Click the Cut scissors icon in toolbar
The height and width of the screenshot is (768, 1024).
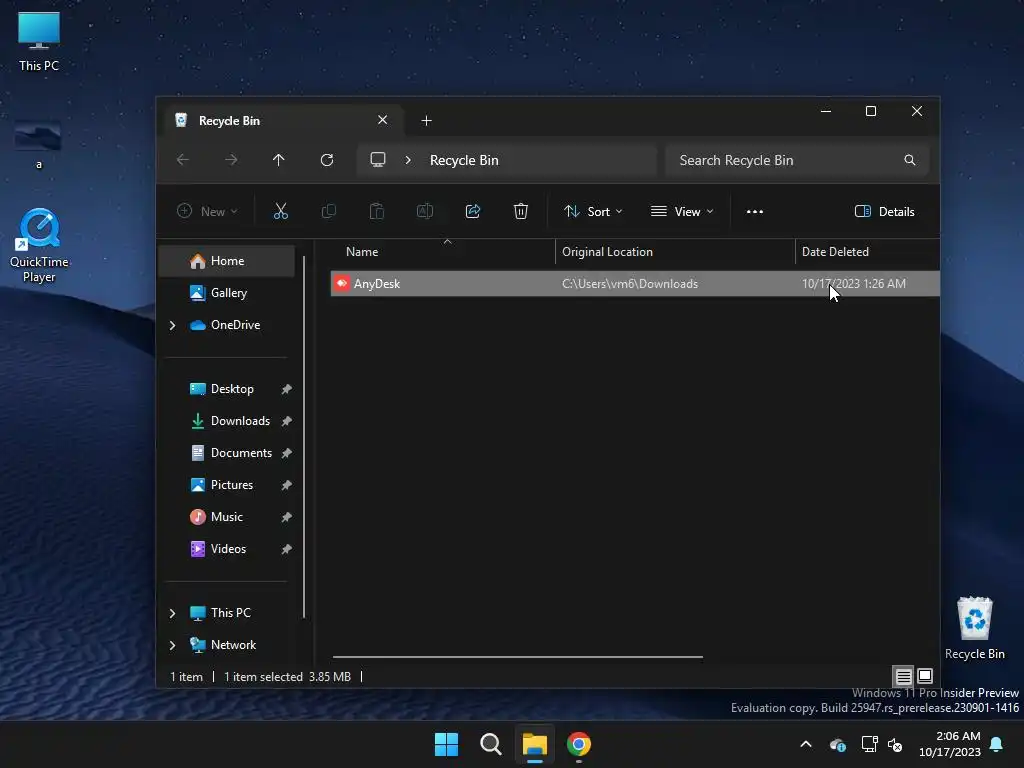pyautogui.click(x=280, y=211)
